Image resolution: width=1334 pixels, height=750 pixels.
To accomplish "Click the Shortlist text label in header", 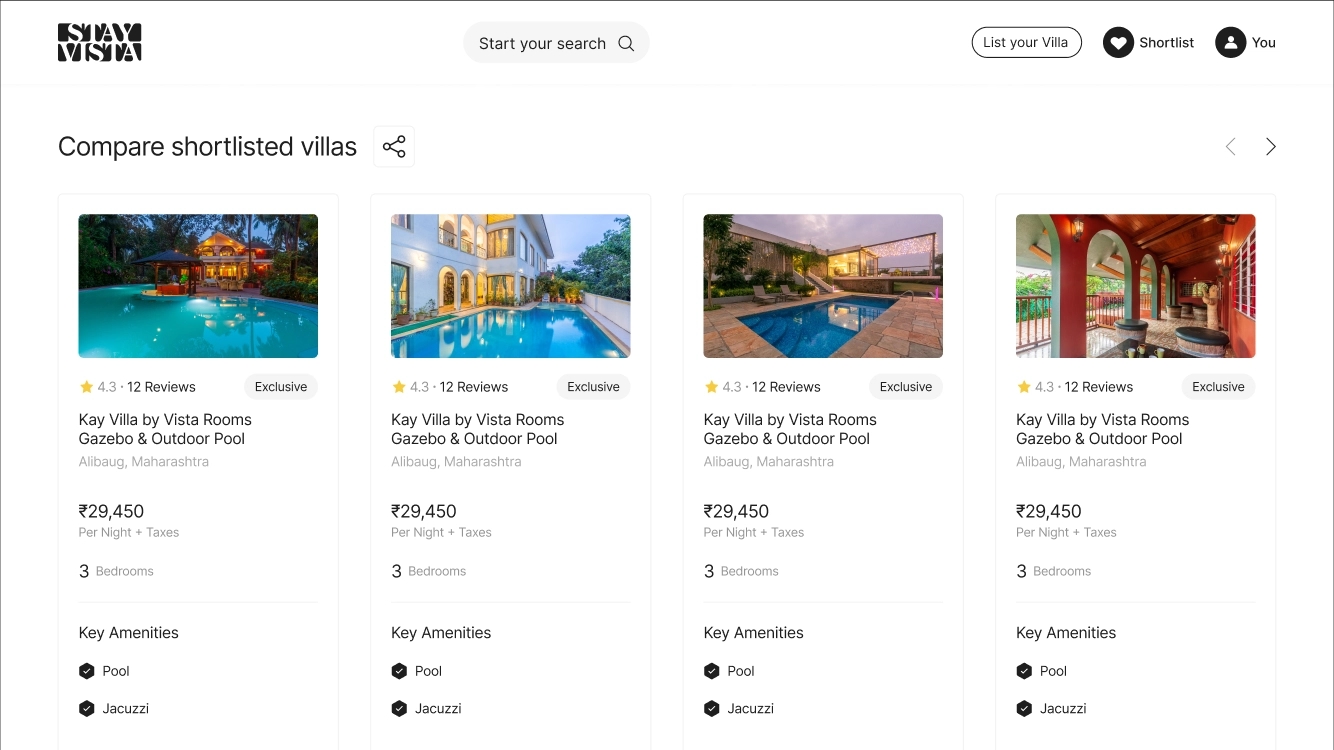I will 1167,43.
